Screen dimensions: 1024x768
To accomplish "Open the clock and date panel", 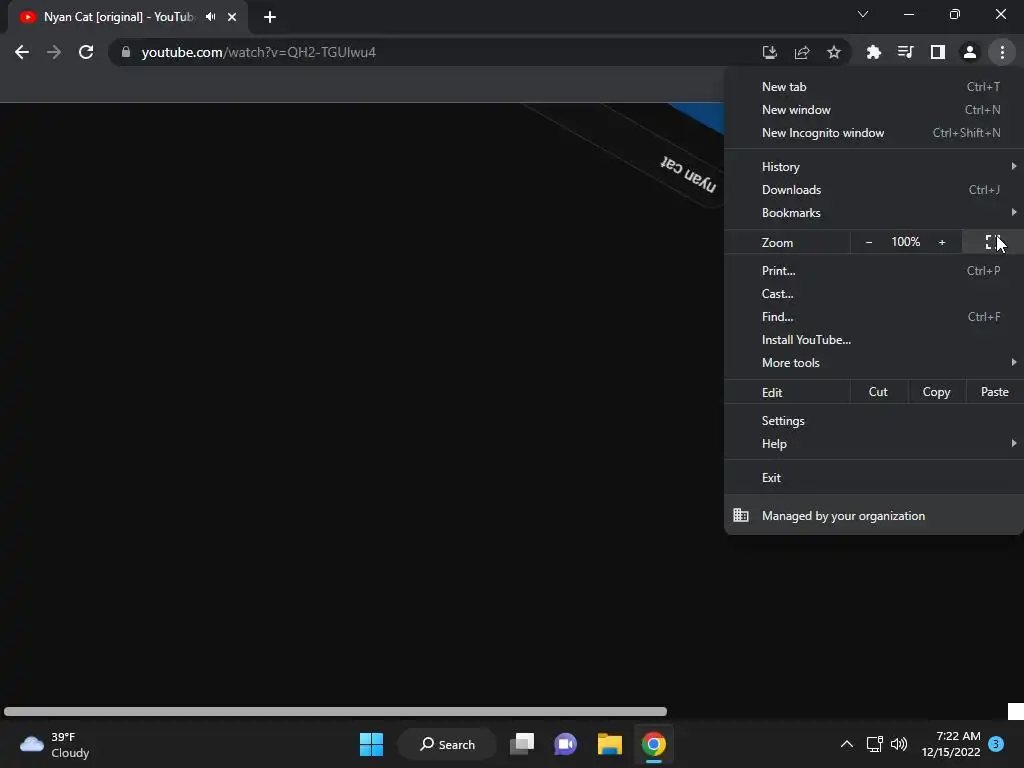I will [x=951, y=744].
